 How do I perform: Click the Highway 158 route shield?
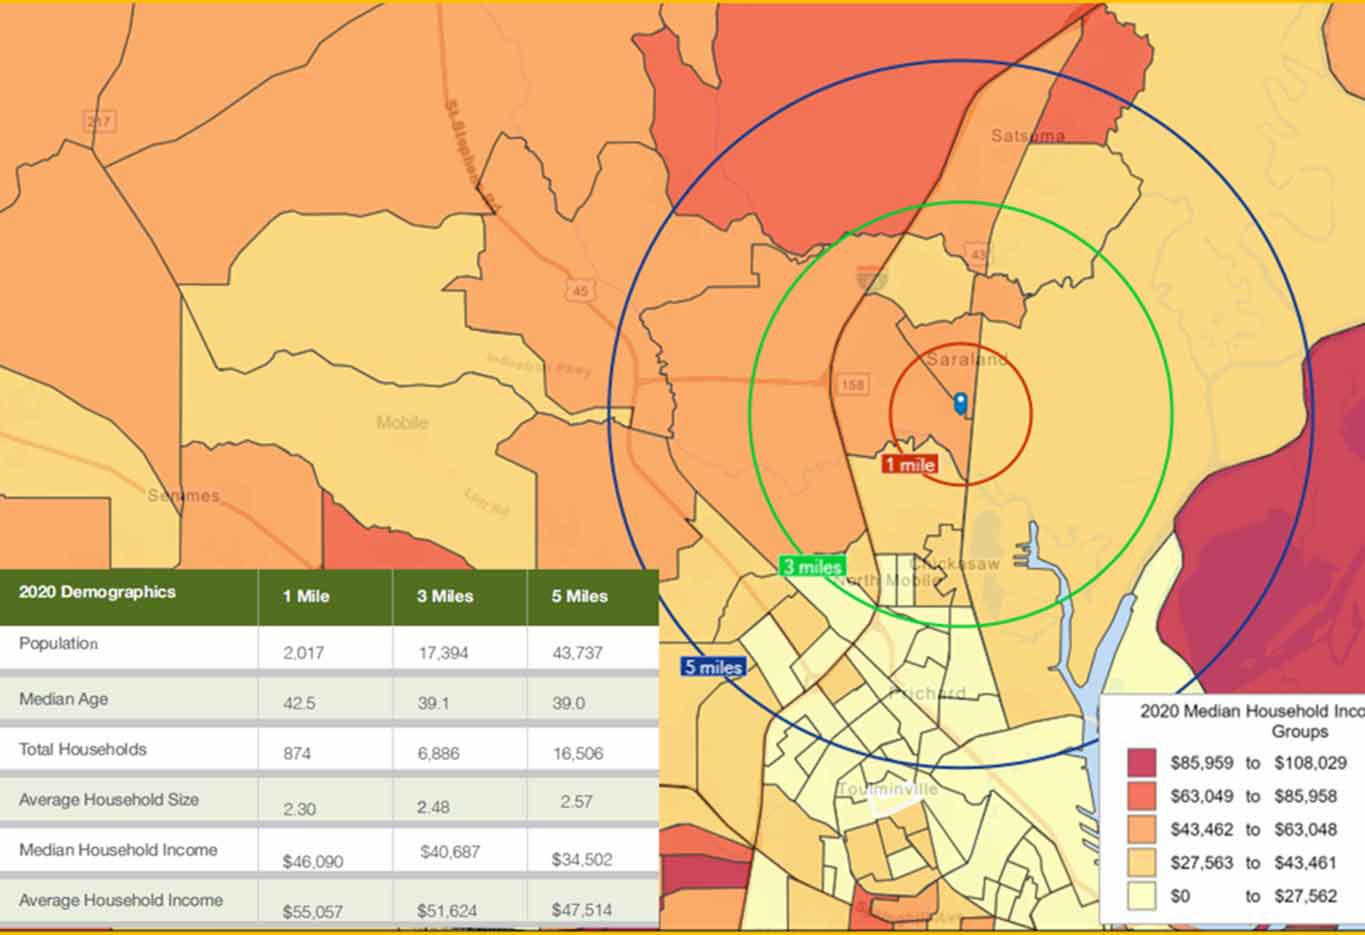click(852, 385)
